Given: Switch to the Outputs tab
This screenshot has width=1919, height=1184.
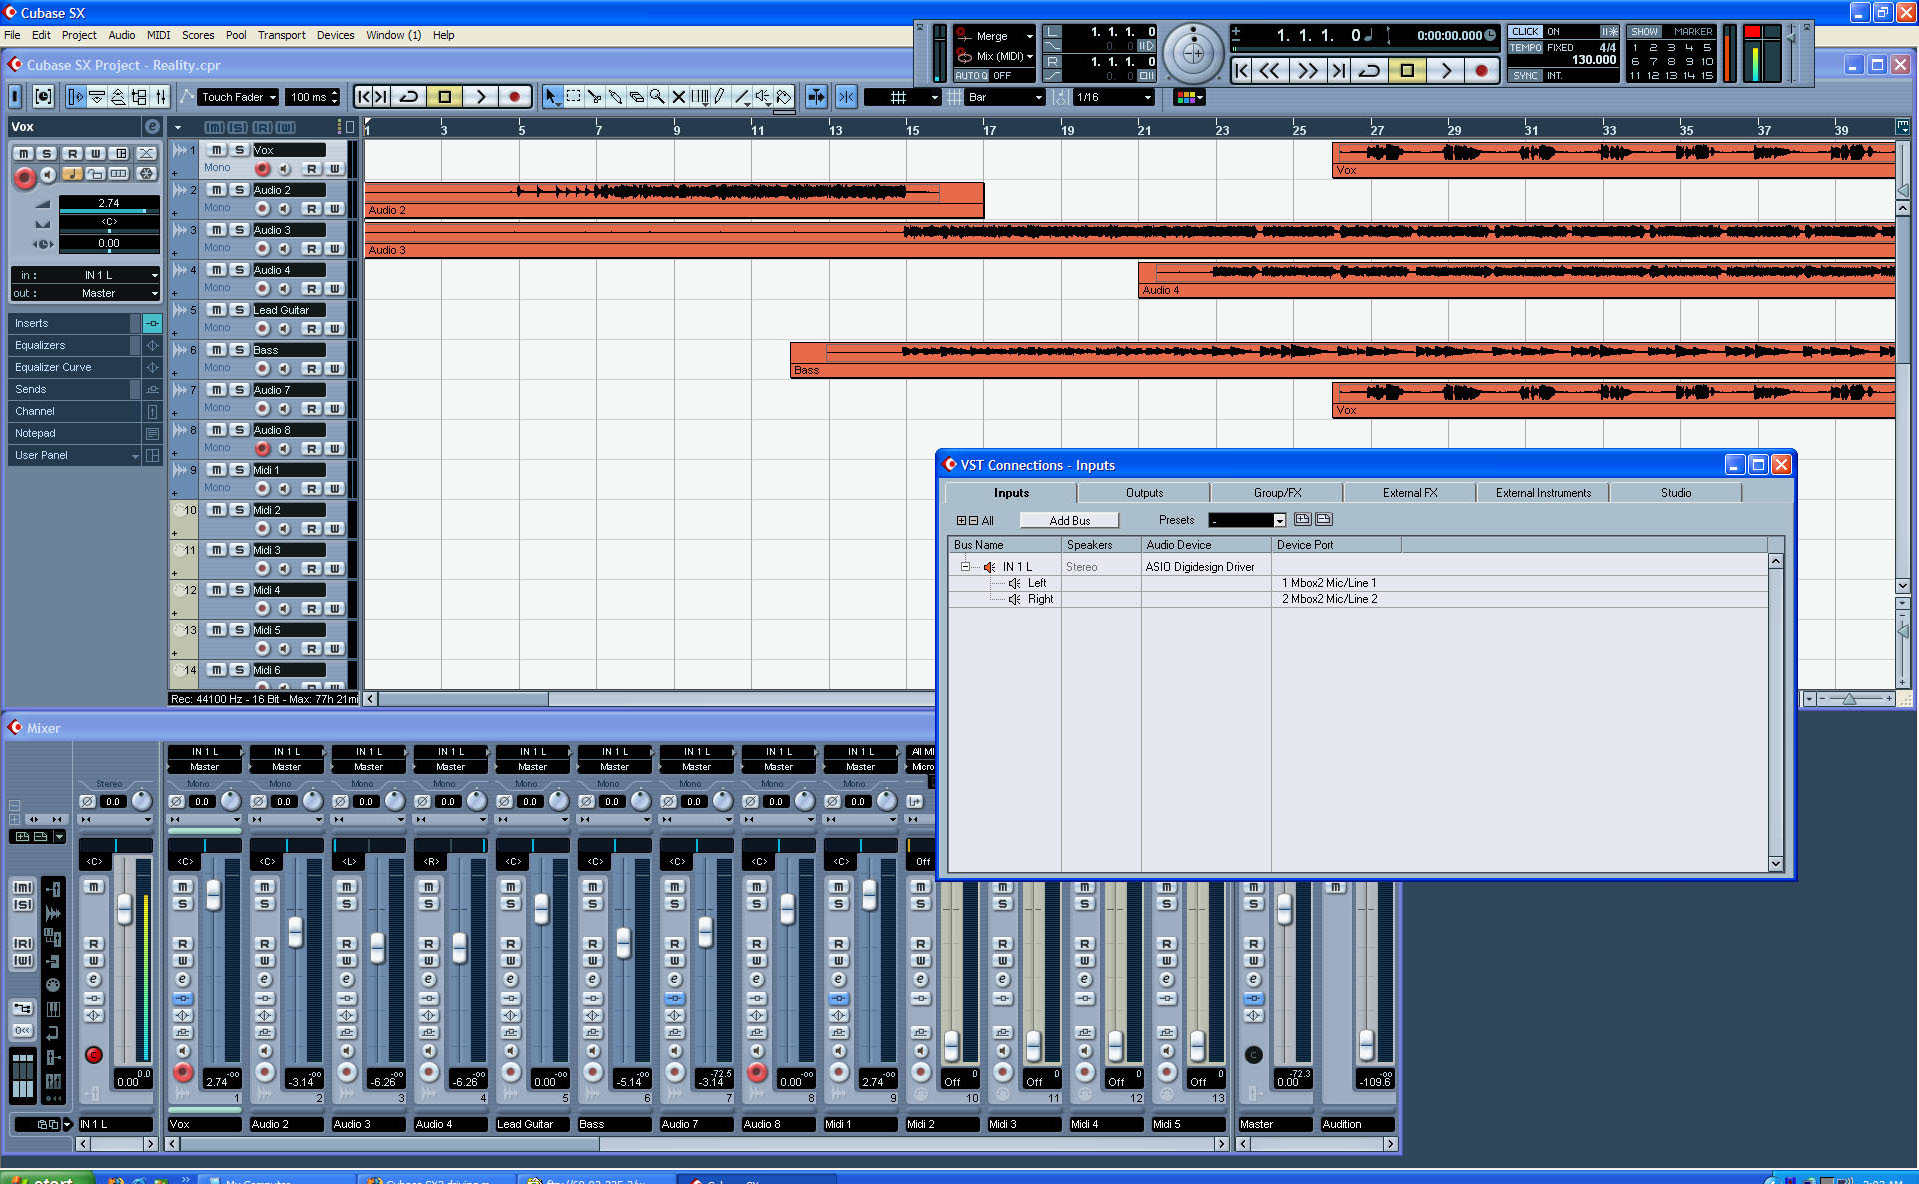Looking at the screenshot, I should pyautogui.click(x=1144, y=493).
